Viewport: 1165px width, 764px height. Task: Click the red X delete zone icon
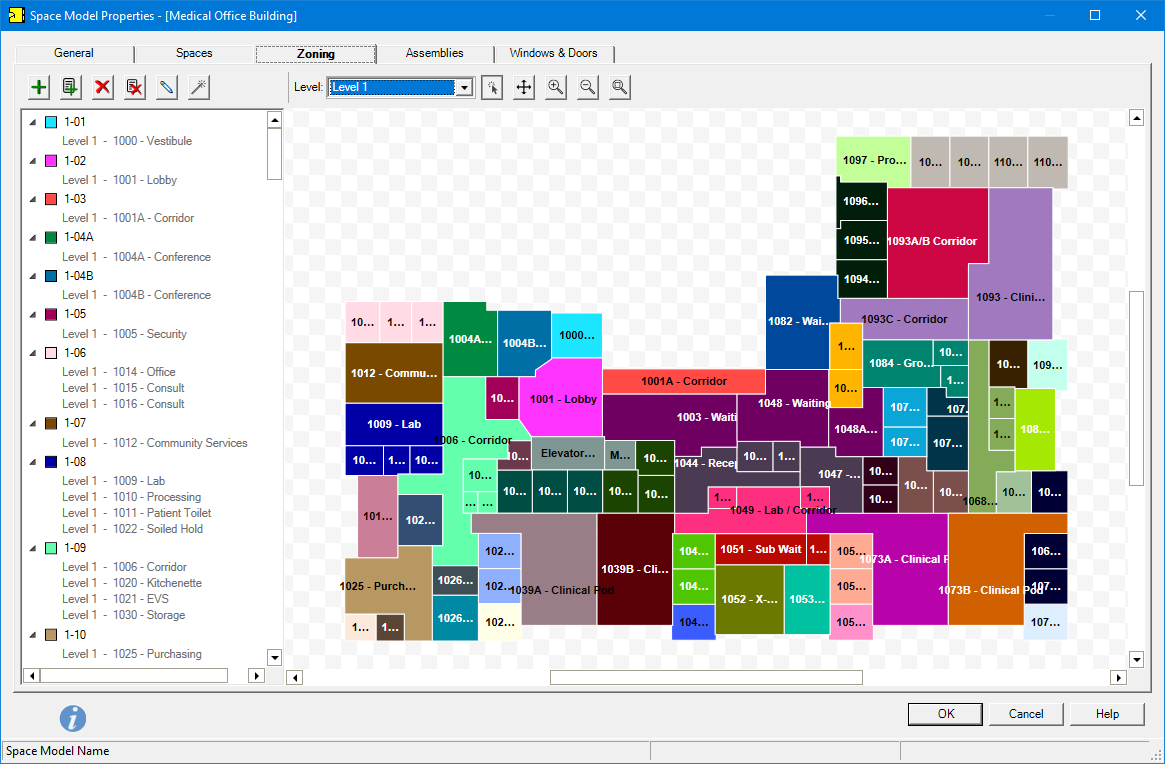pos(103,87)
